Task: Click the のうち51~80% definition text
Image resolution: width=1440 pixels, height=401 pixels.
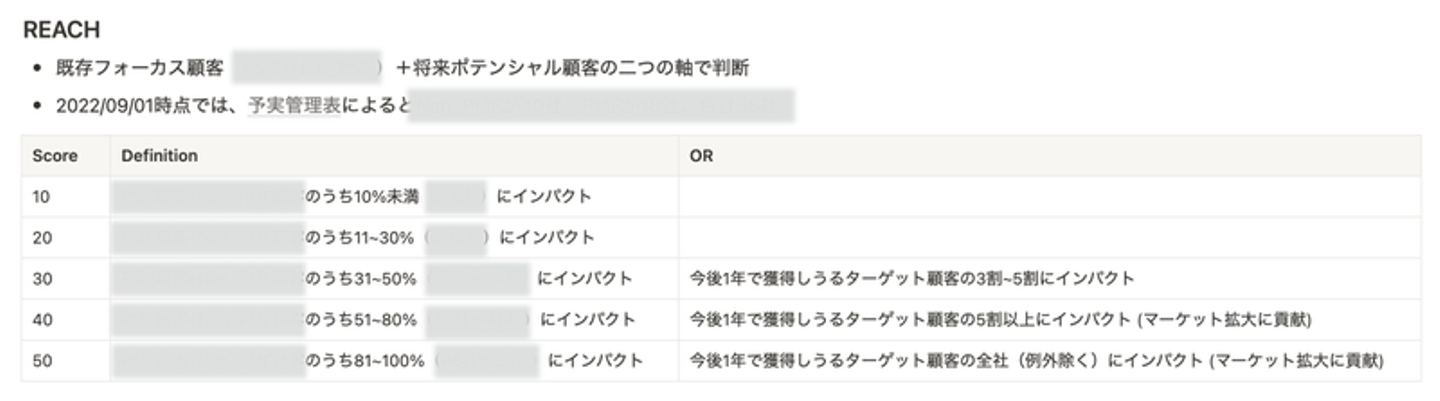Action: [x=361, y=320]
